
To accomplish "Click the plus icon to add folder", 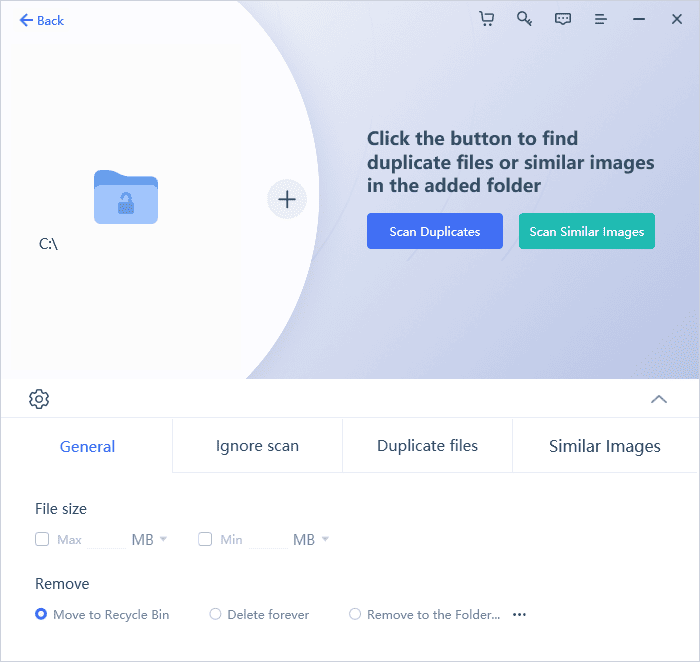I will coord(287,199).
